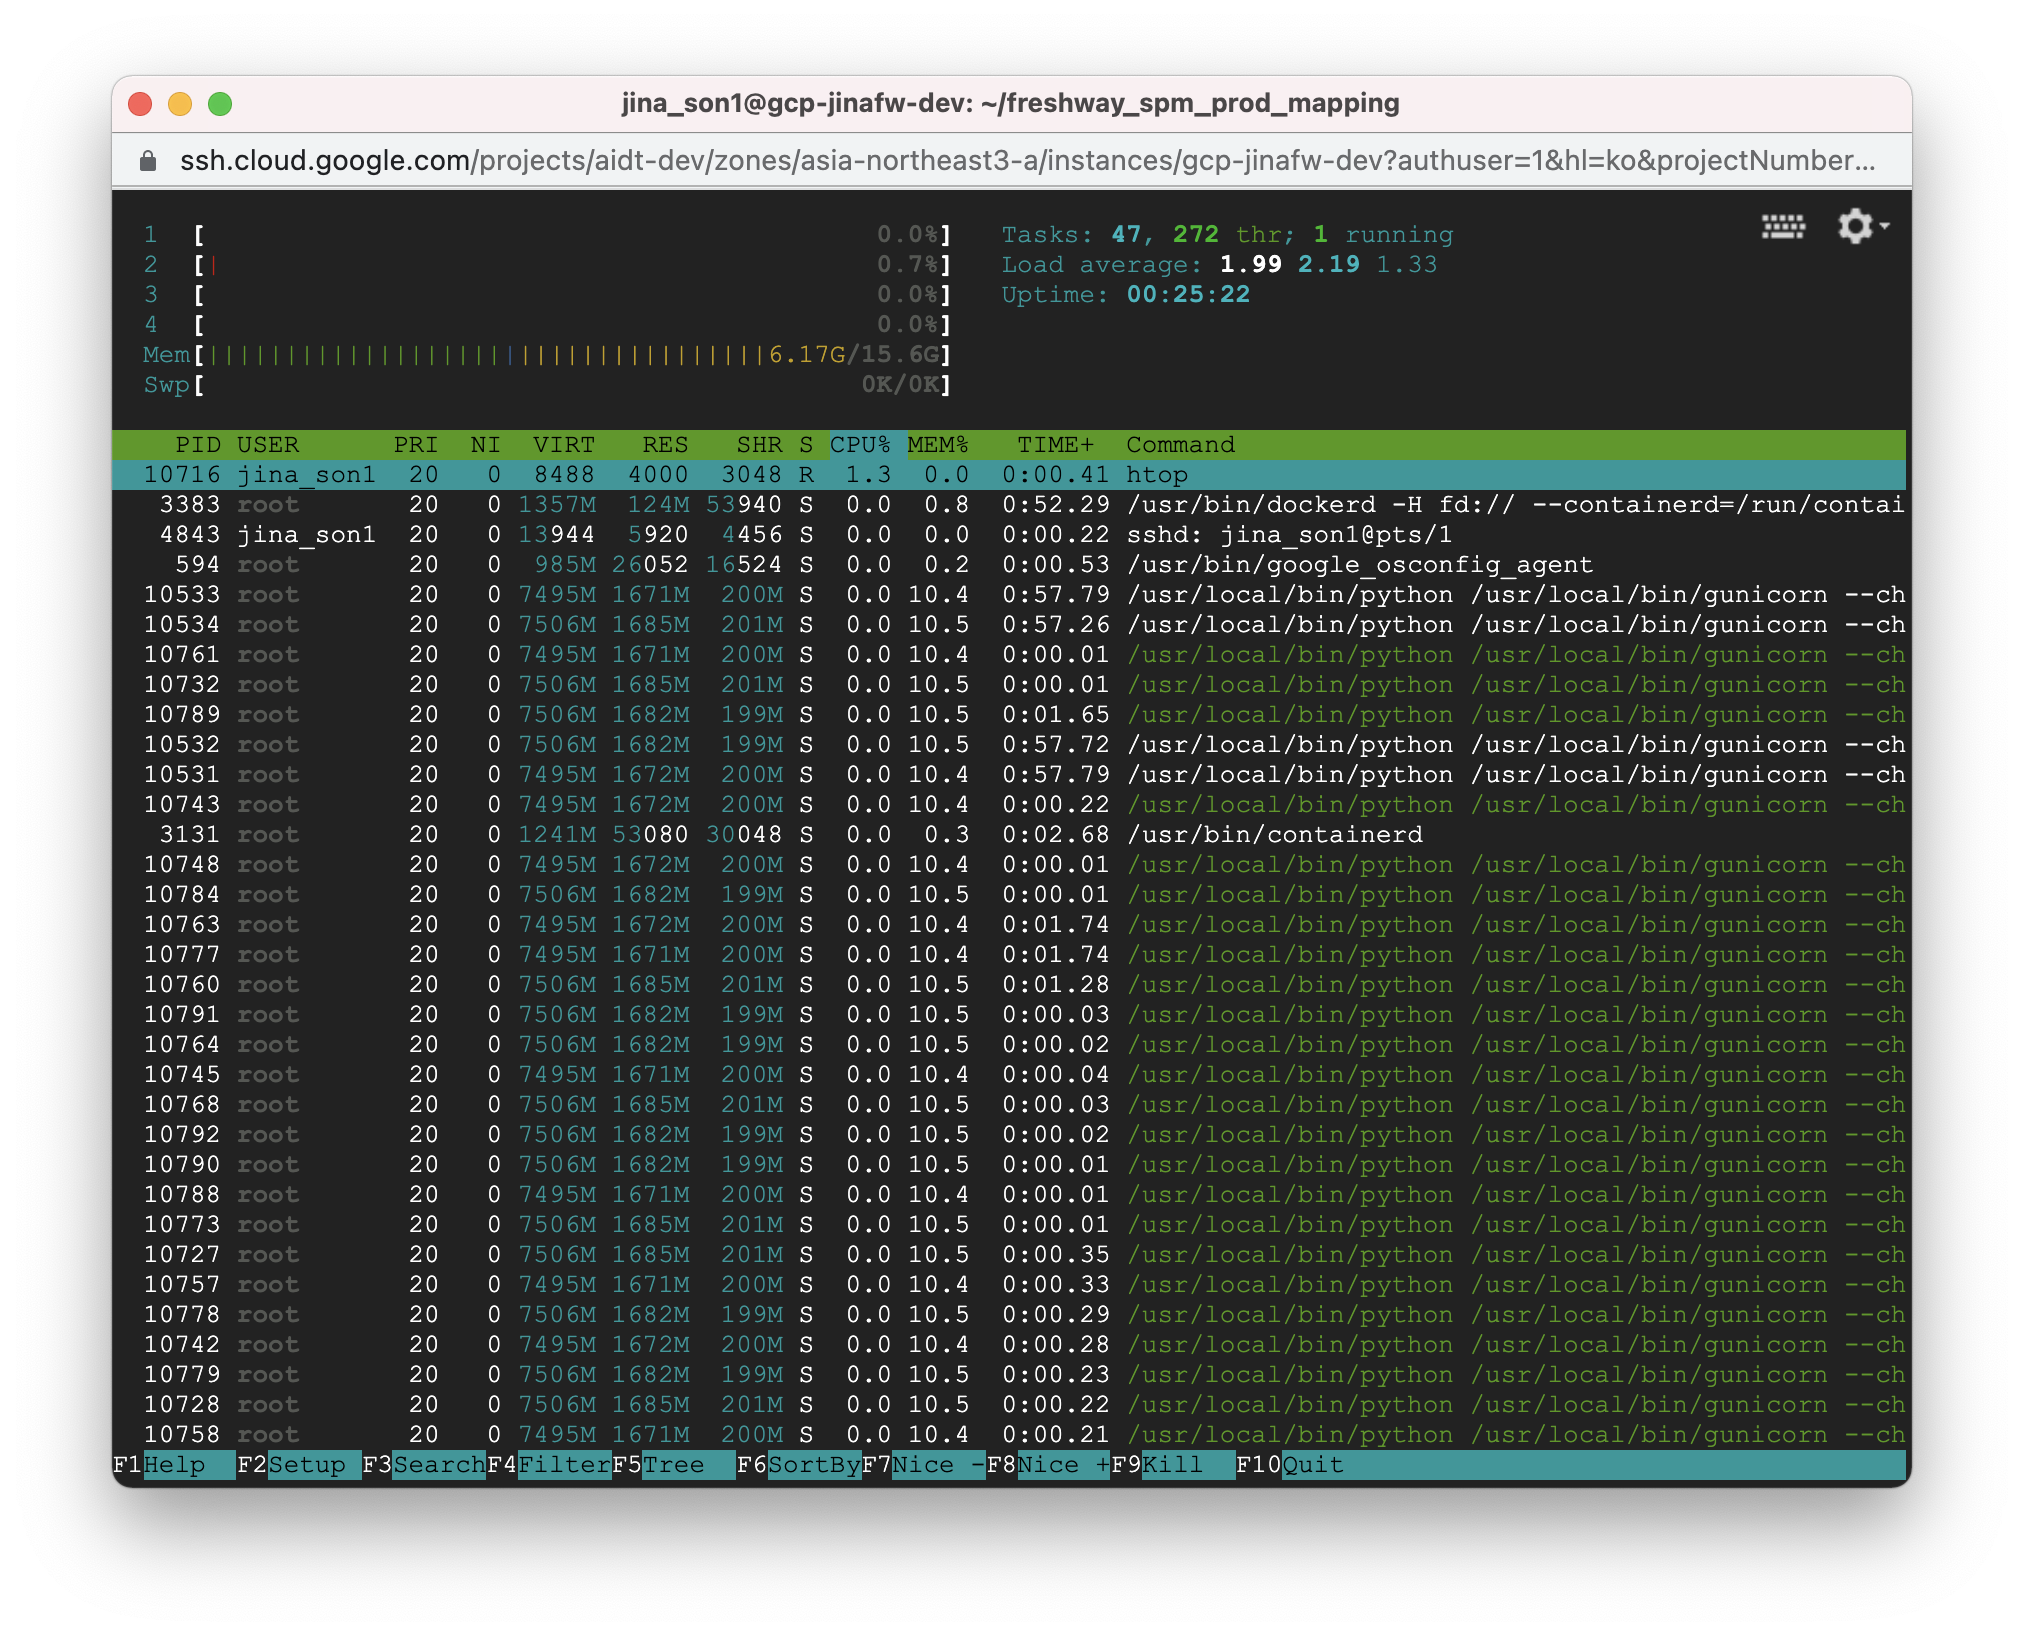The height and width of the screenshot is (1636, 2024).
Task: Click F1 Help in function bar
Action: coord(174,1465)
